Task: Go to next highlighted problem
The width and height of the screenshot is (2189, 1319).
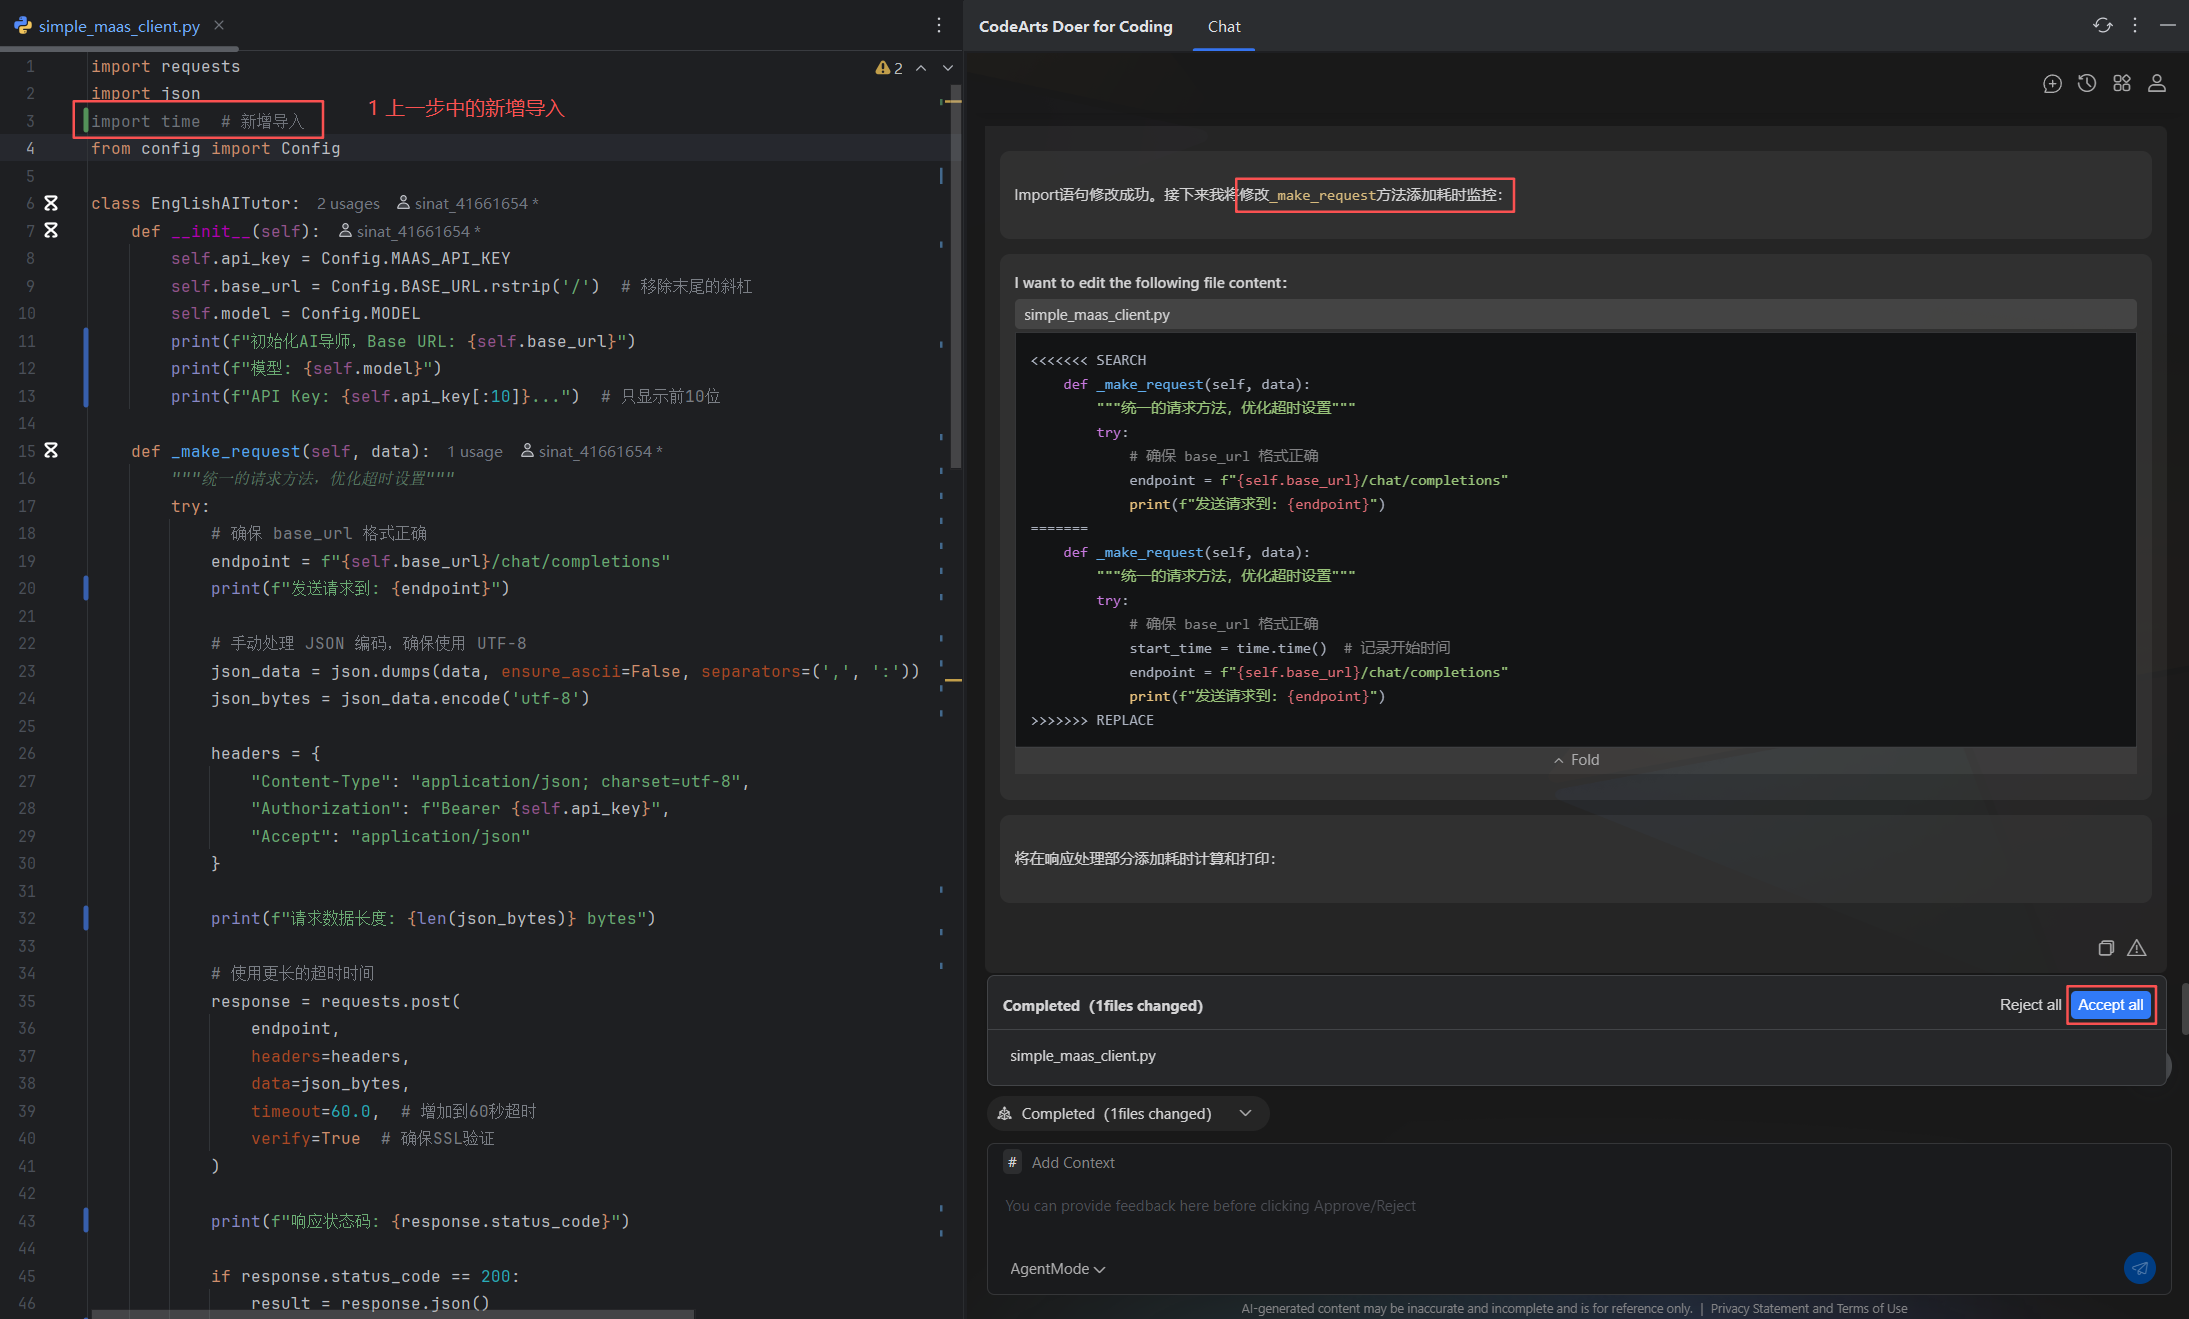Action: click(947, 68)
